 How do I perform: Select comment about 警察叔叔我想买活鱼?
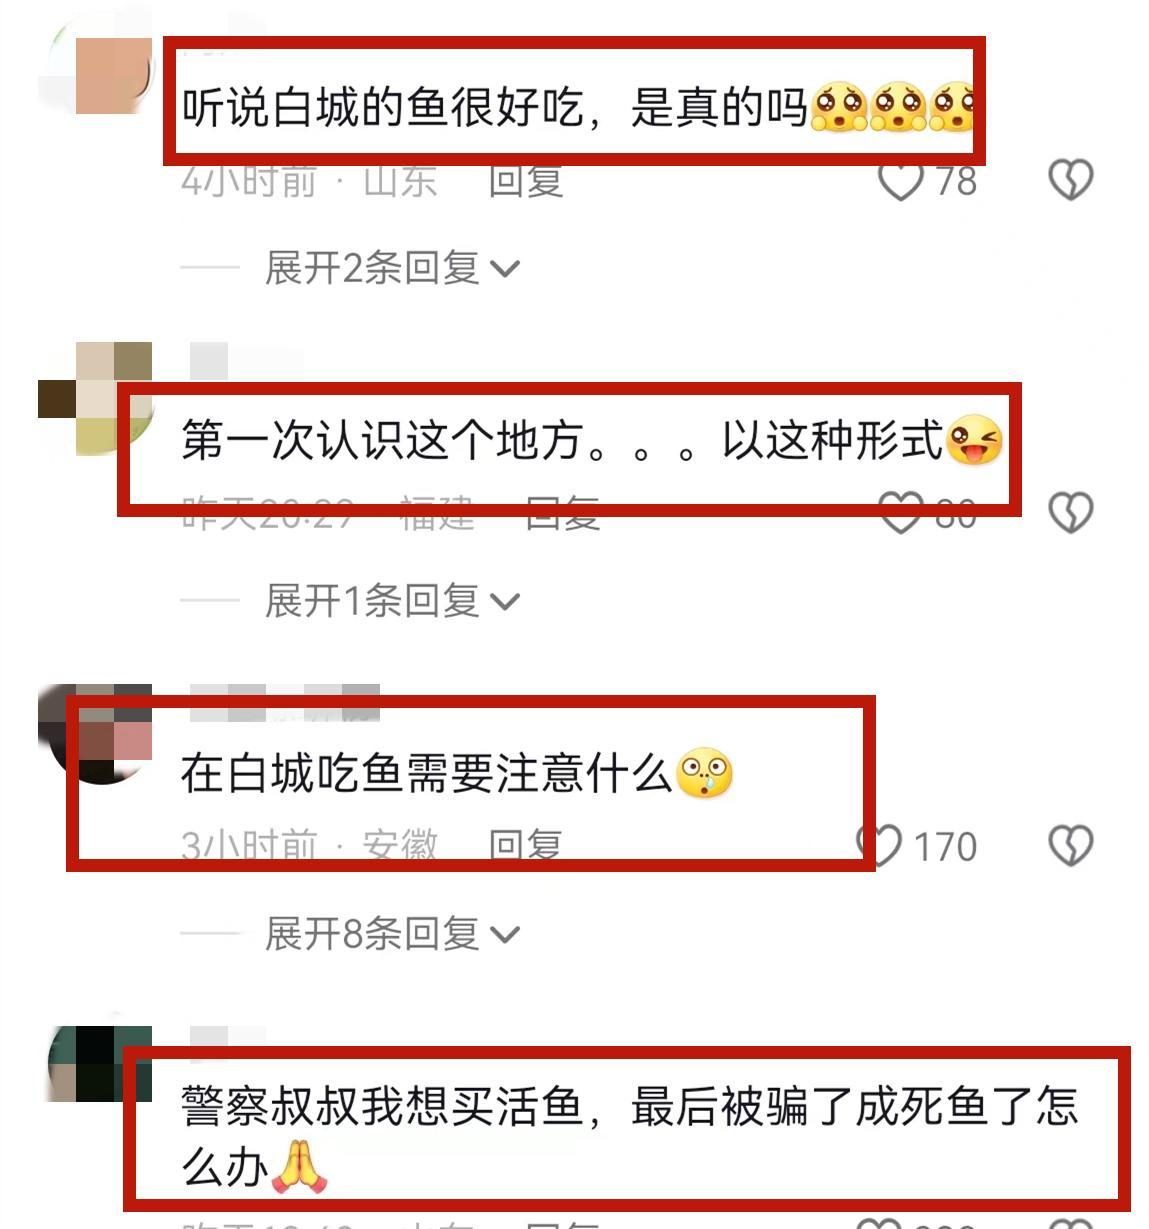pos(630,1135)
